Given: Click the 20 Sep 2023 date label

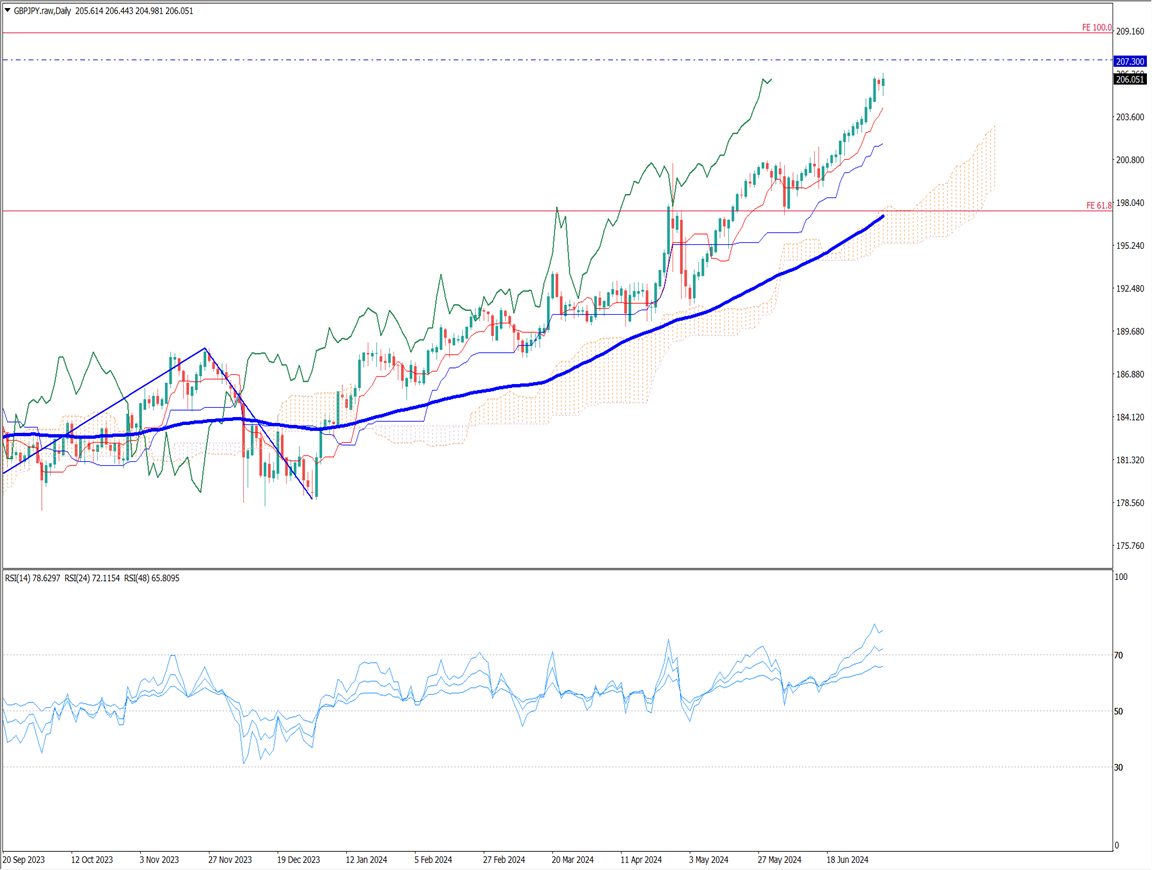Looking at the screenshot, I should [x=25, y=859].
